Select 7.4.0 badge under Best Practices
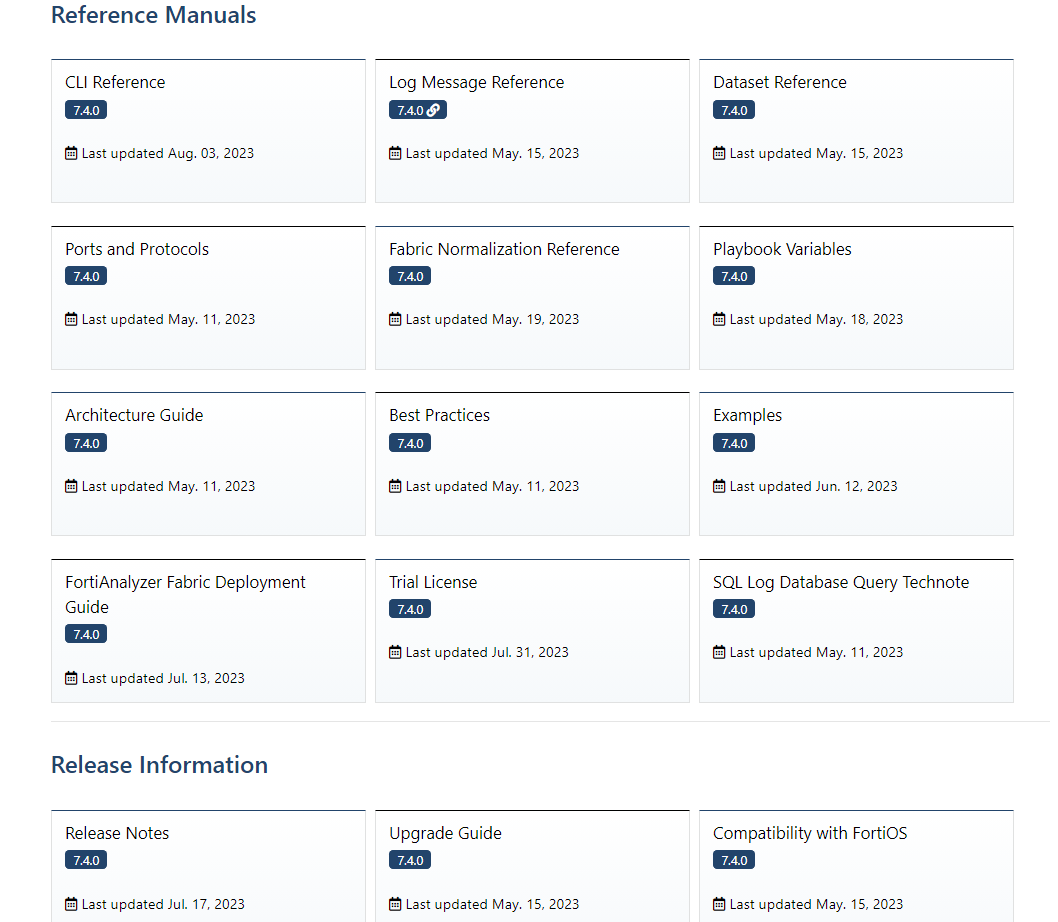Viewport: 1058px width, 922px height. (410, 443)
